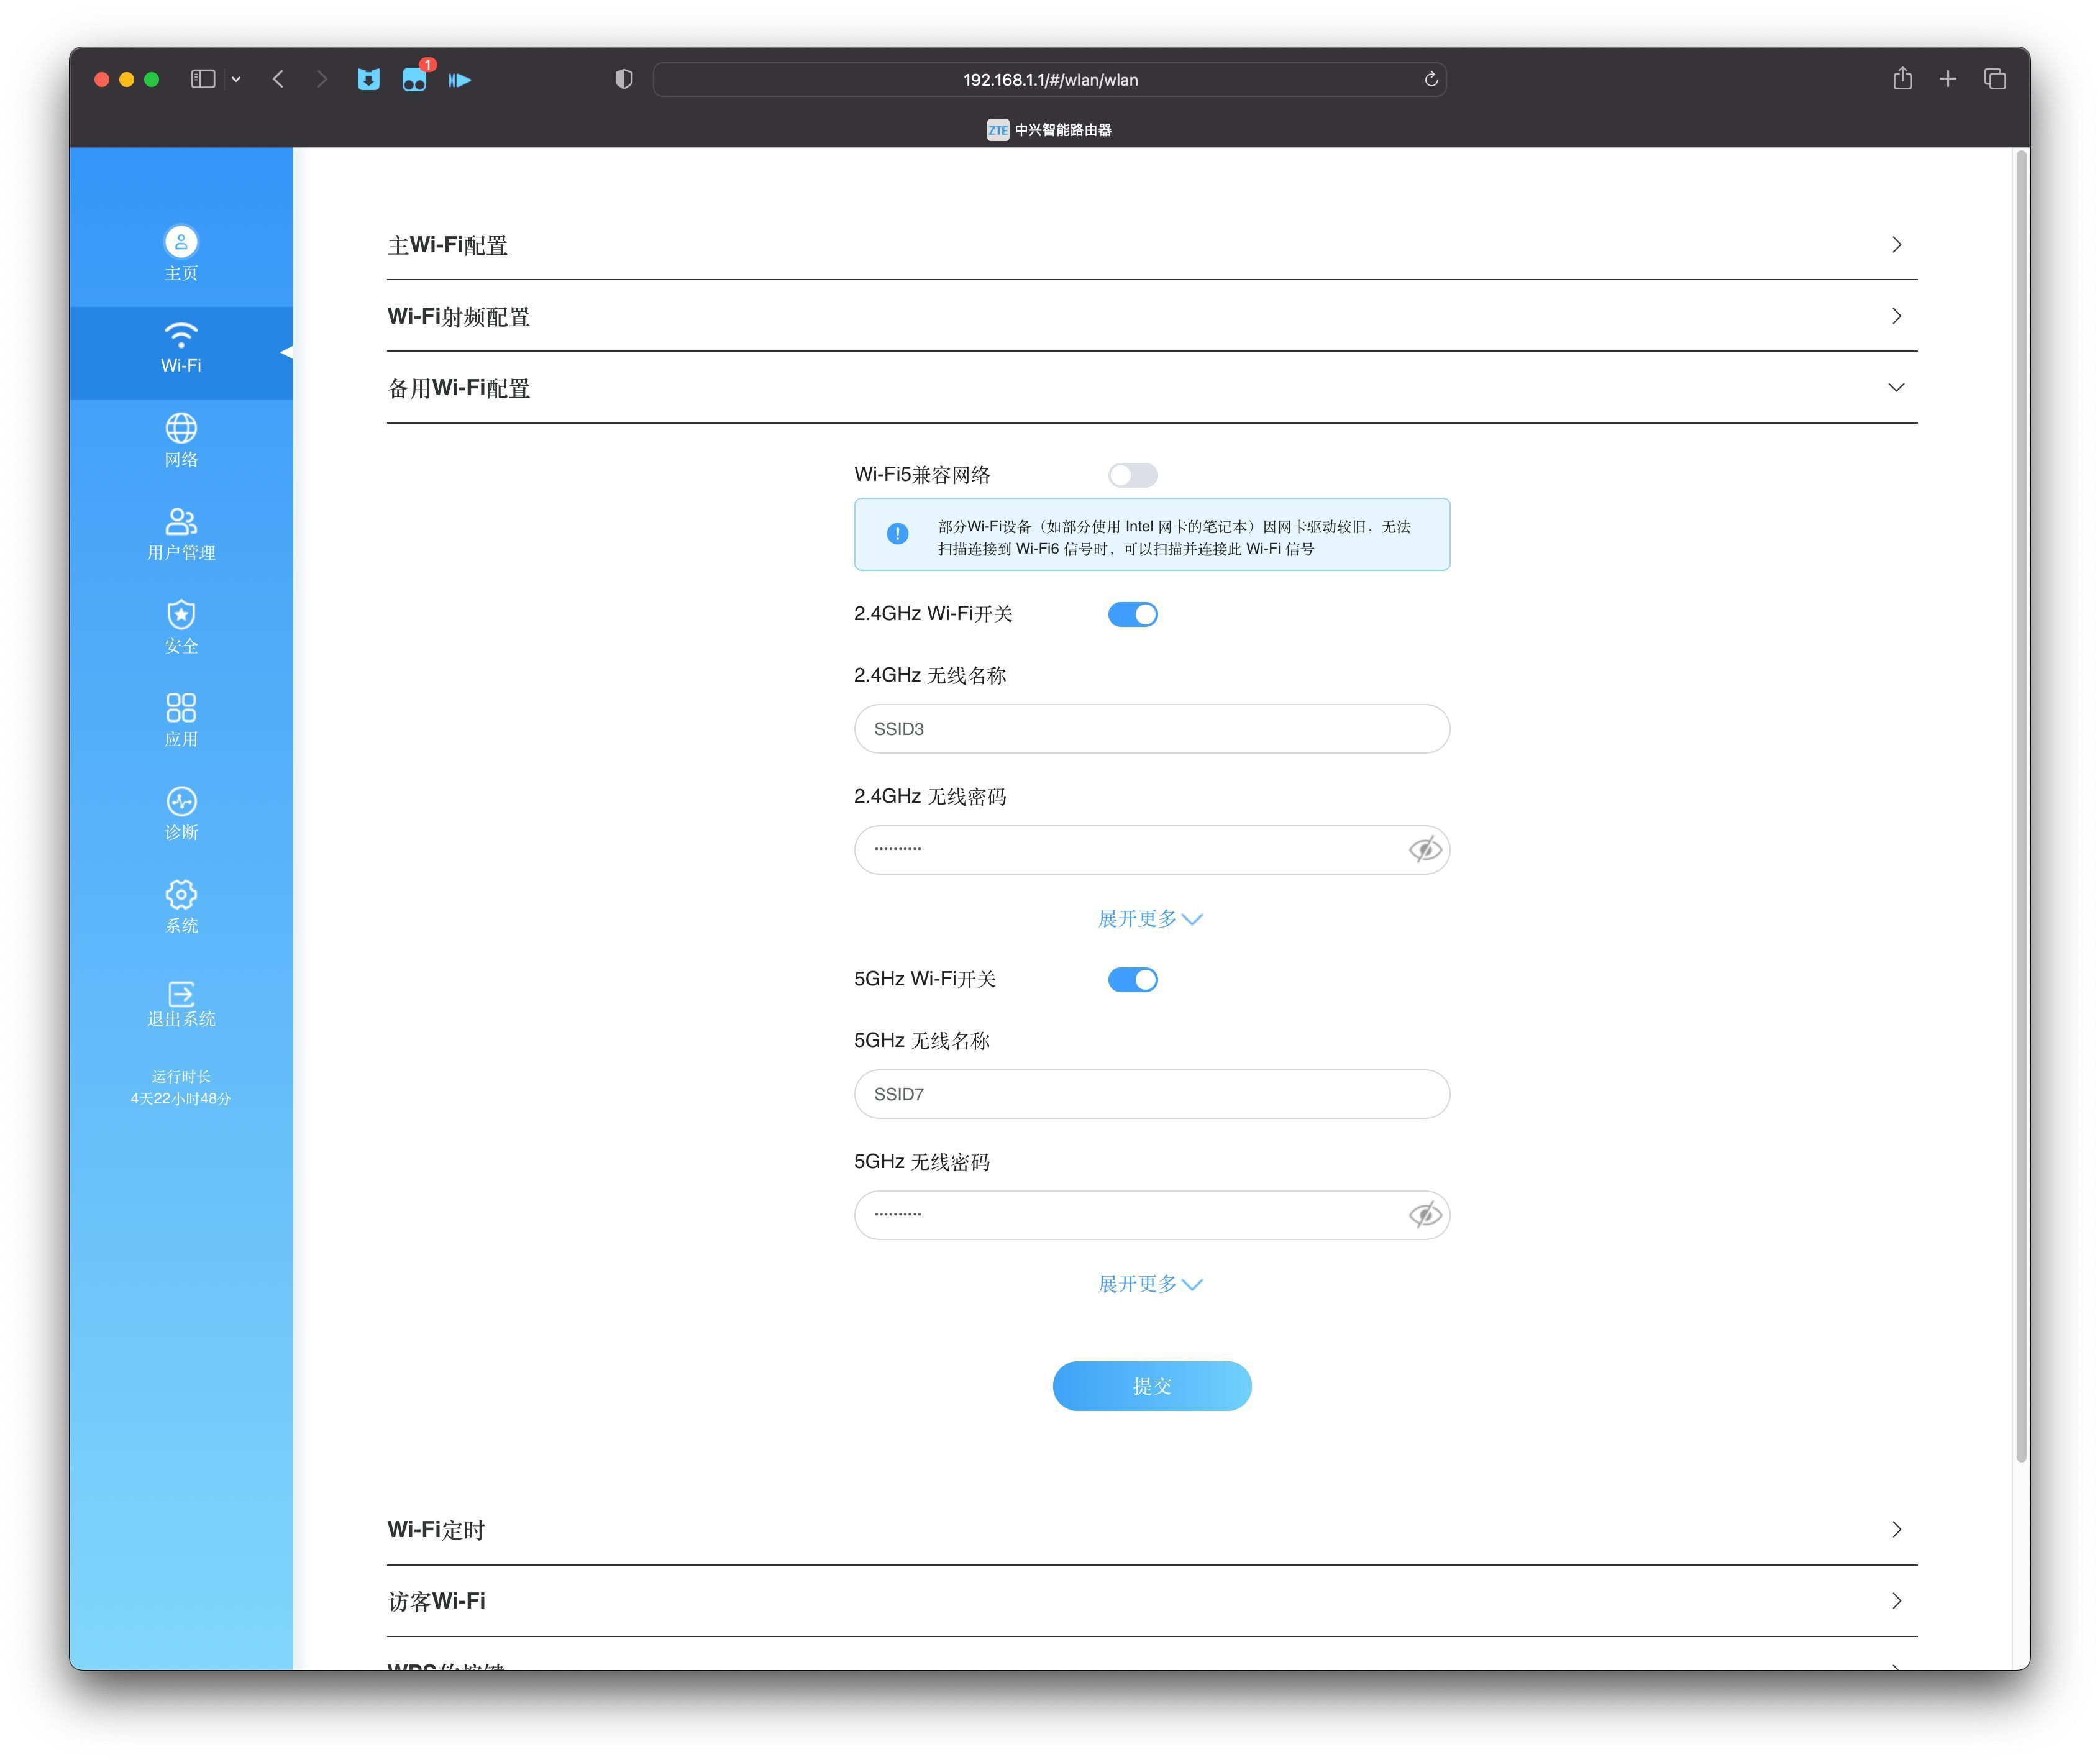
Task: Open a new tab with the plus icon
Action: (1948, 79)
